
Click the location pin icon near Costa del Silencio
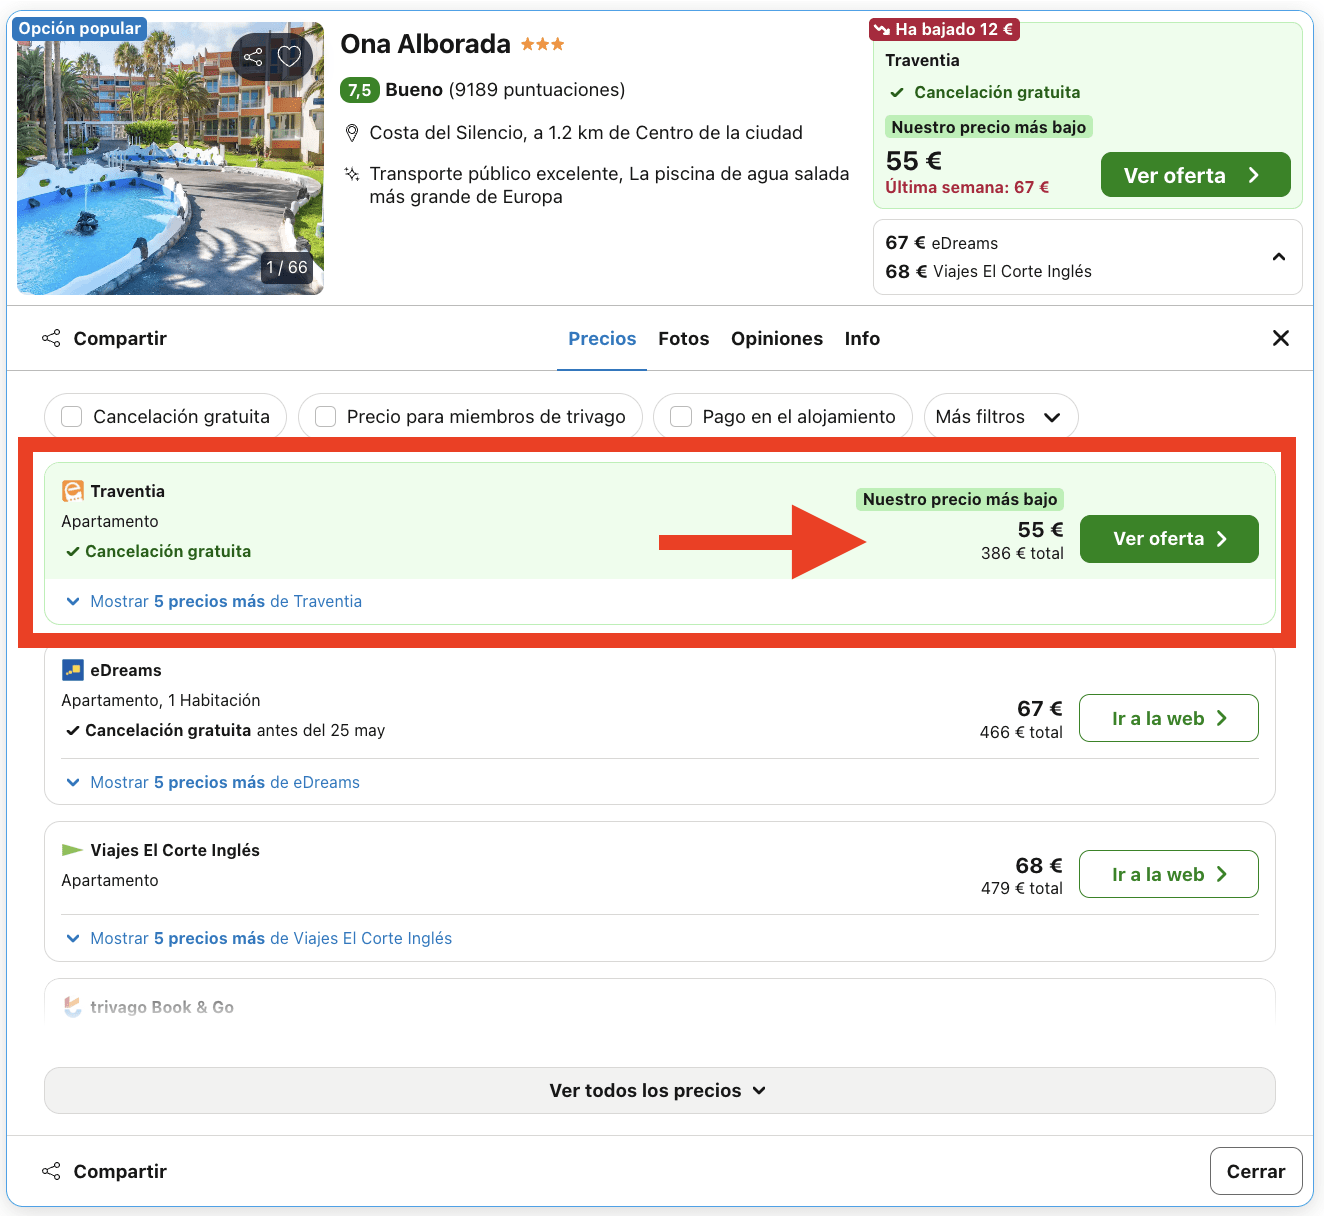pyautogui.click(x=352, y=132)
